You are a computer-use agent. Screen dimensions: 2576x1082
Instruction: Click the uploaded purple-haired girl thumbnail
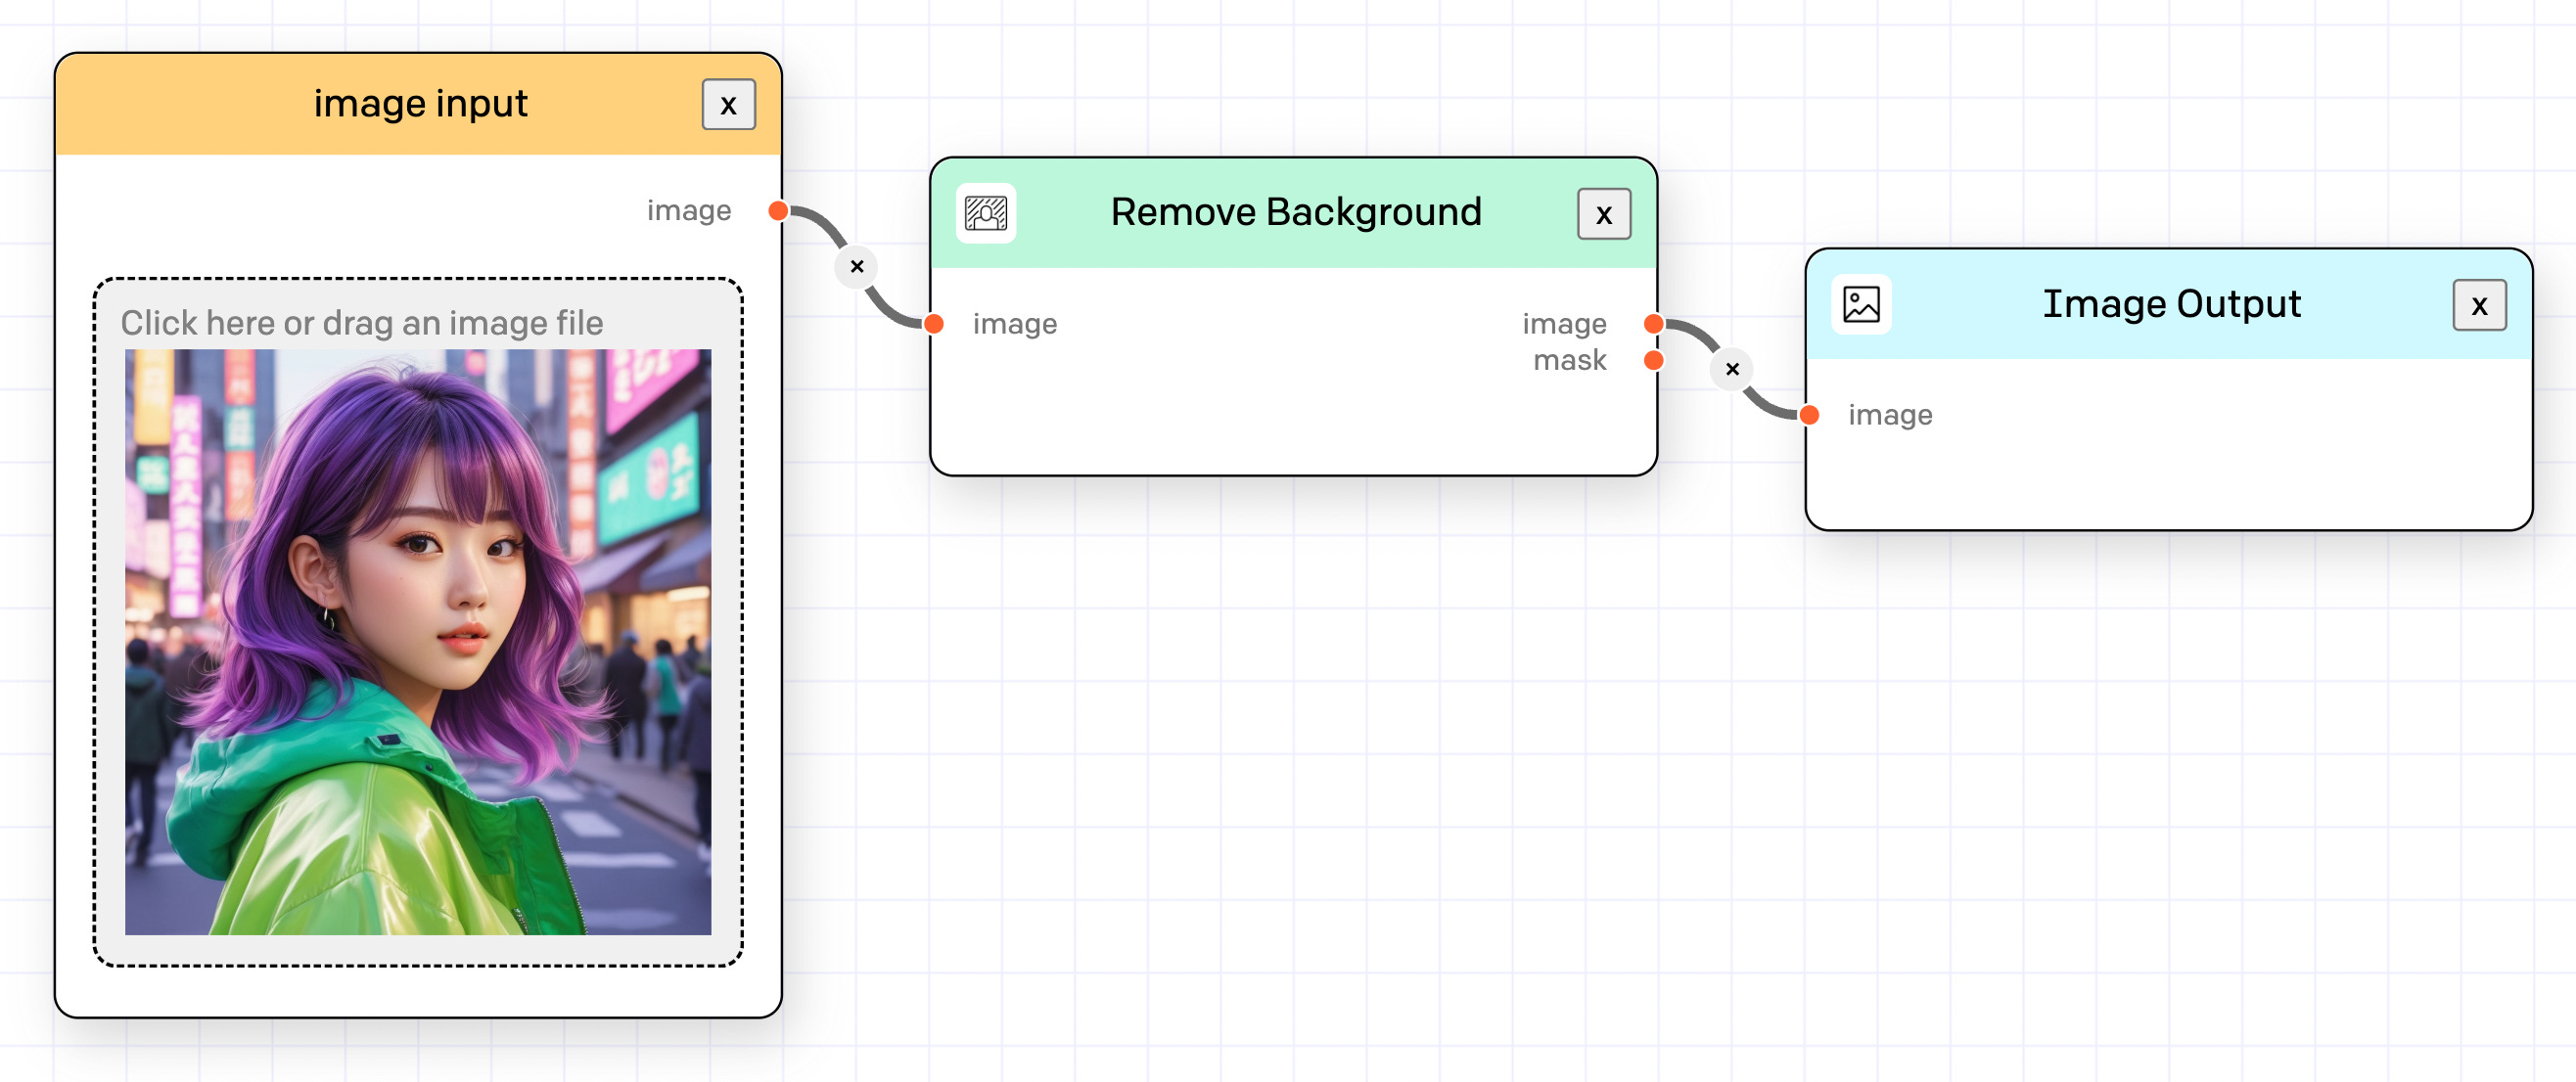point(418,642)
